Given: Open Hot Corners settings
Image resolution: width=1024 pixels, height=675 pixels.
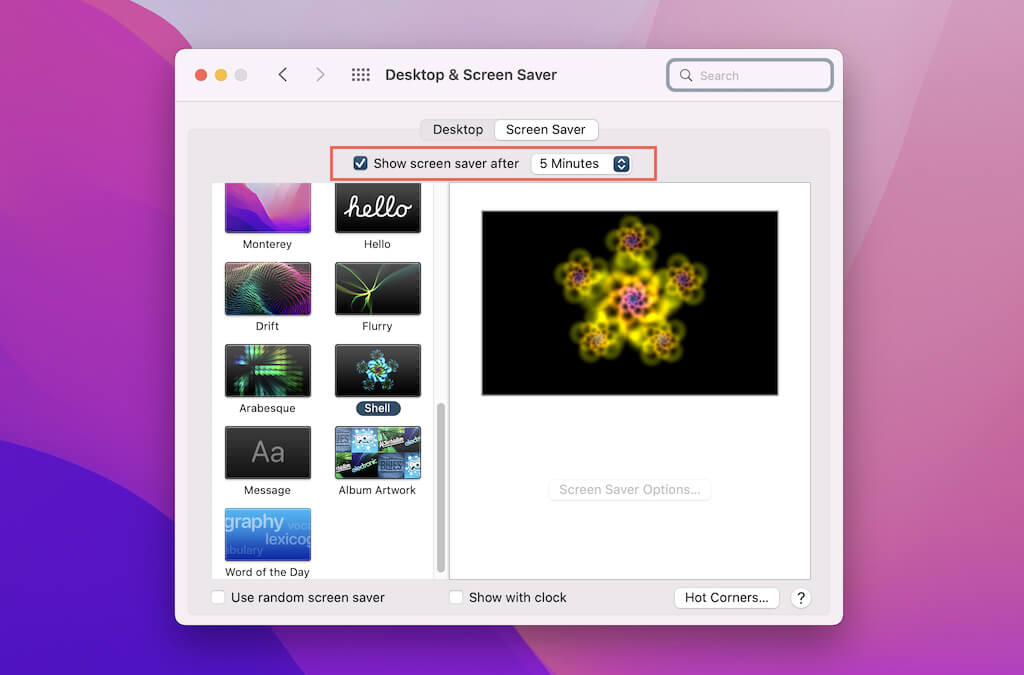Looking at the screenshot, I should (726, 597).
